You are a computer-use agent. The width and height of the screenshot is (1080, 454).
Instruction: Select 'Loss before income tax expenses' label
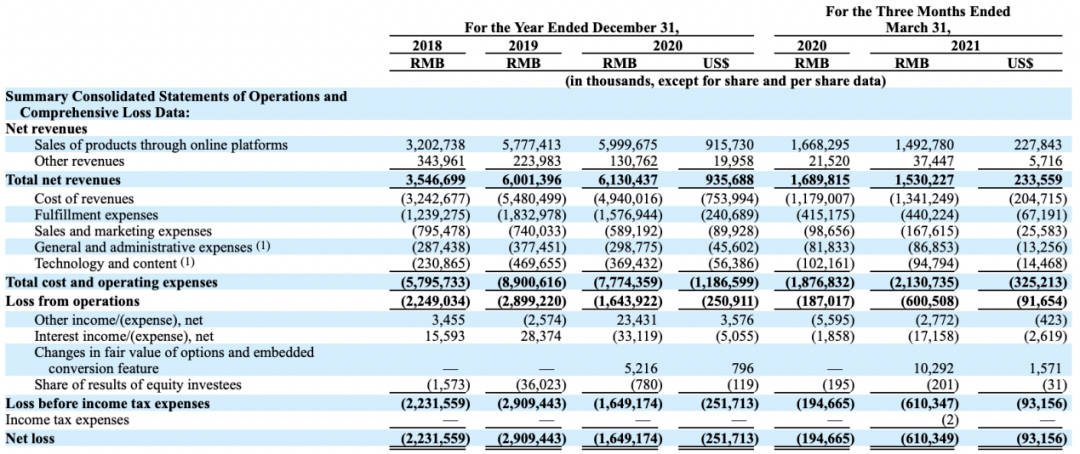coord(107,403)
